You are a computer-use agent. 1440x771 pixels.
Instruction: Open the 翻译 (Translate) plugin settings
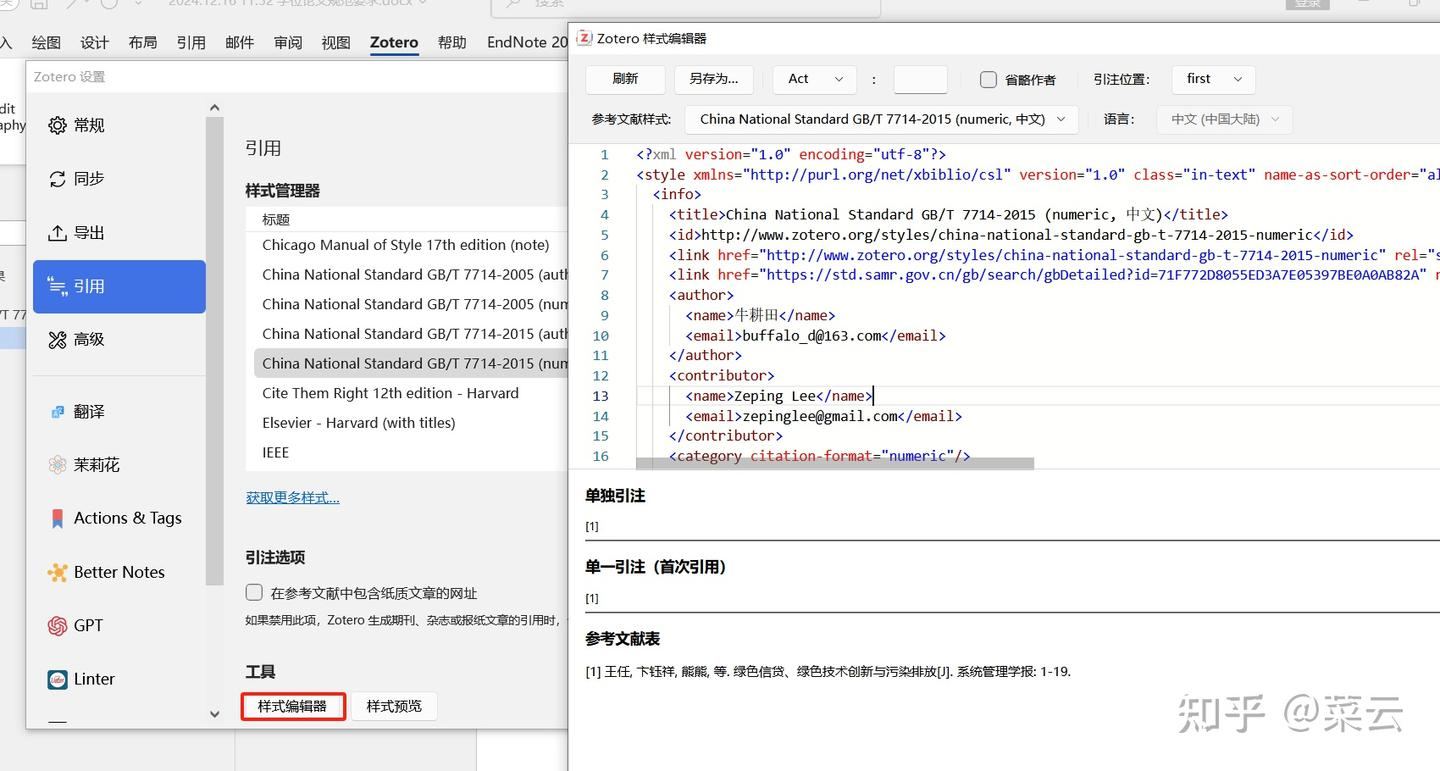pyautogui.click(x=89, y=412)
